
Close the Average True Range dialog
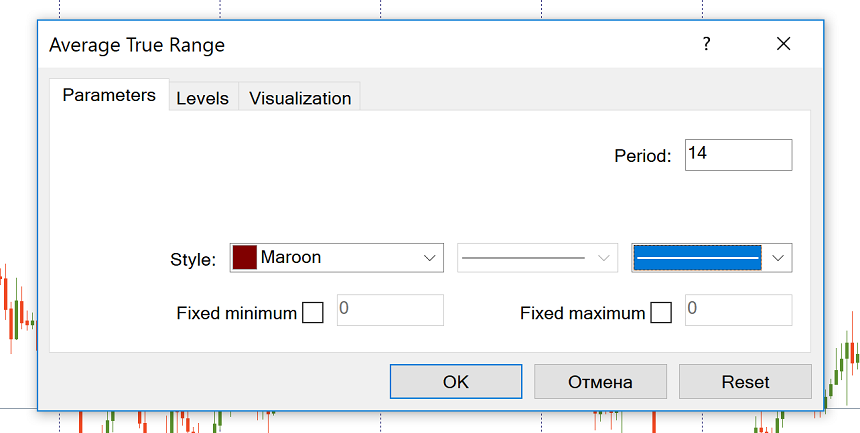click(783, 44)
